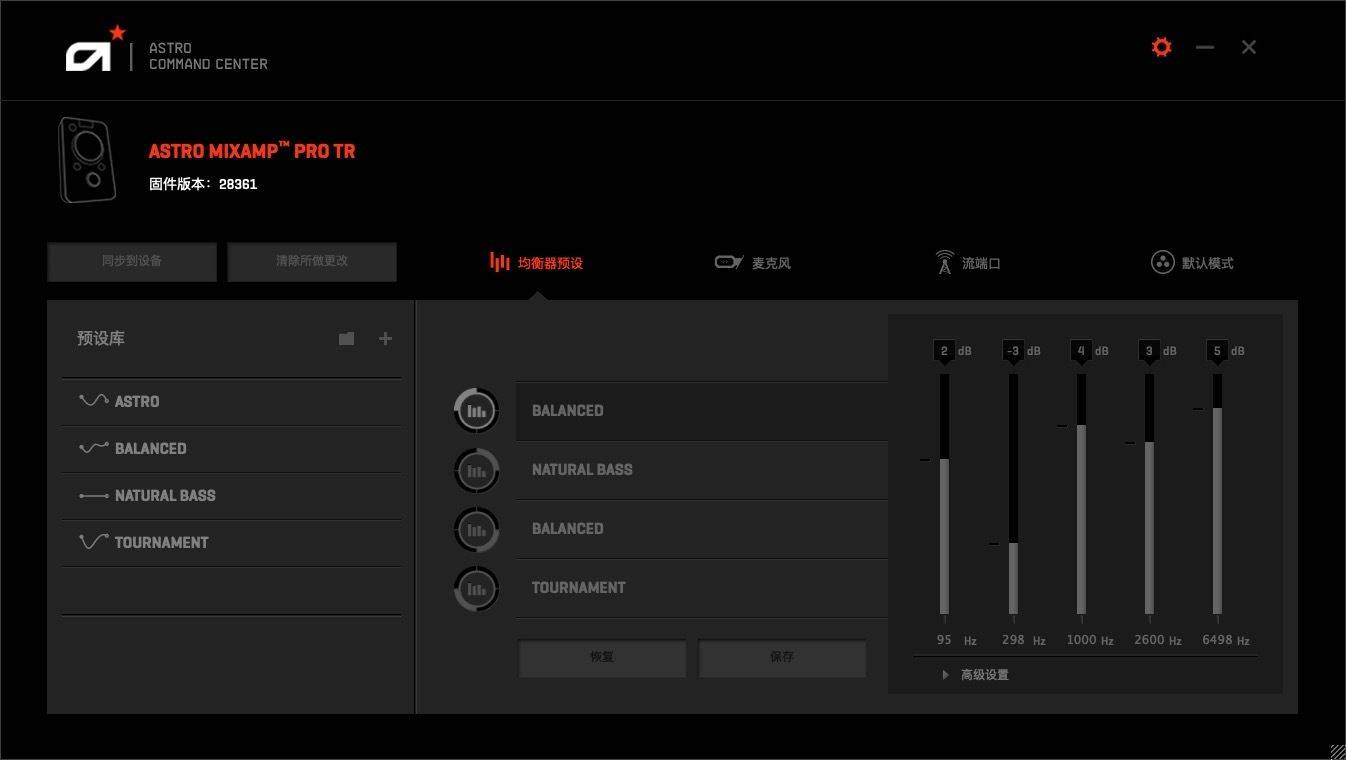
Task: Click the MixAmp Pro TR device image
Action: (87, 160)
